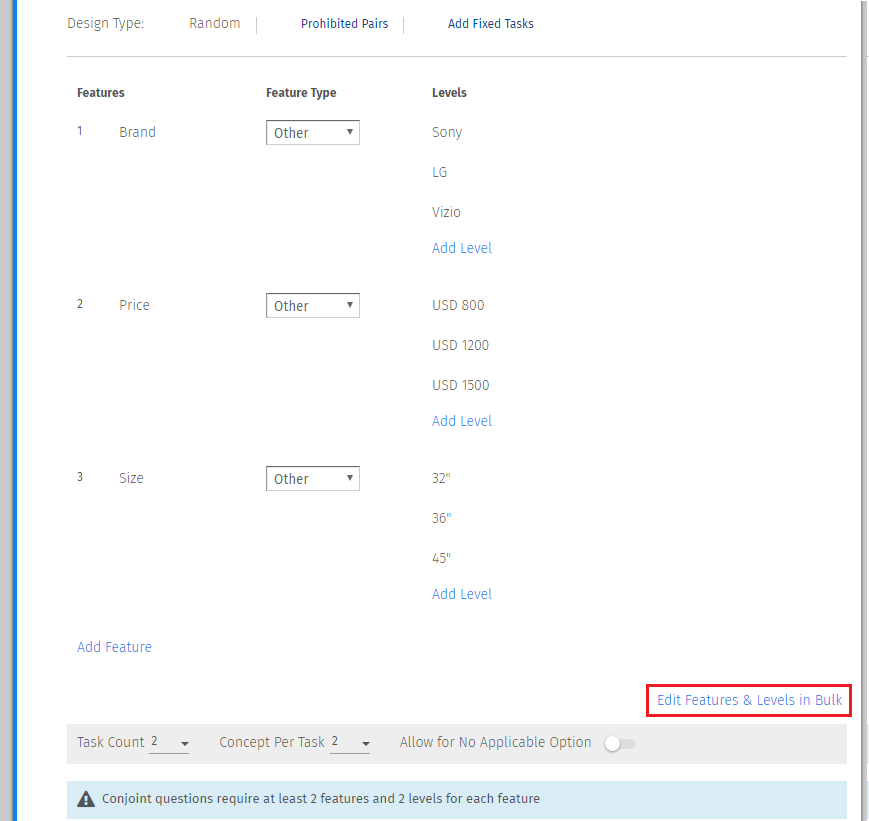Image resolution: width=869 pixels, height=821 pixels.
Task: Click Add Level under Price levels
Action: (x=461, y=421)
